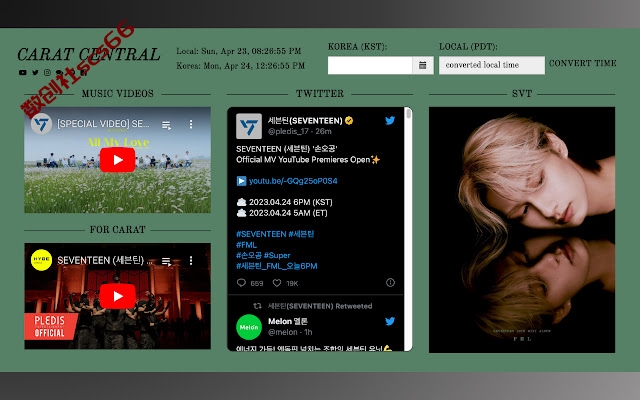The width and height of the screenshot is (640, 400).
Task: Play the SEVENTEEN HYBE Labels video
Action: pyautogui.click(x=117, y=296)
